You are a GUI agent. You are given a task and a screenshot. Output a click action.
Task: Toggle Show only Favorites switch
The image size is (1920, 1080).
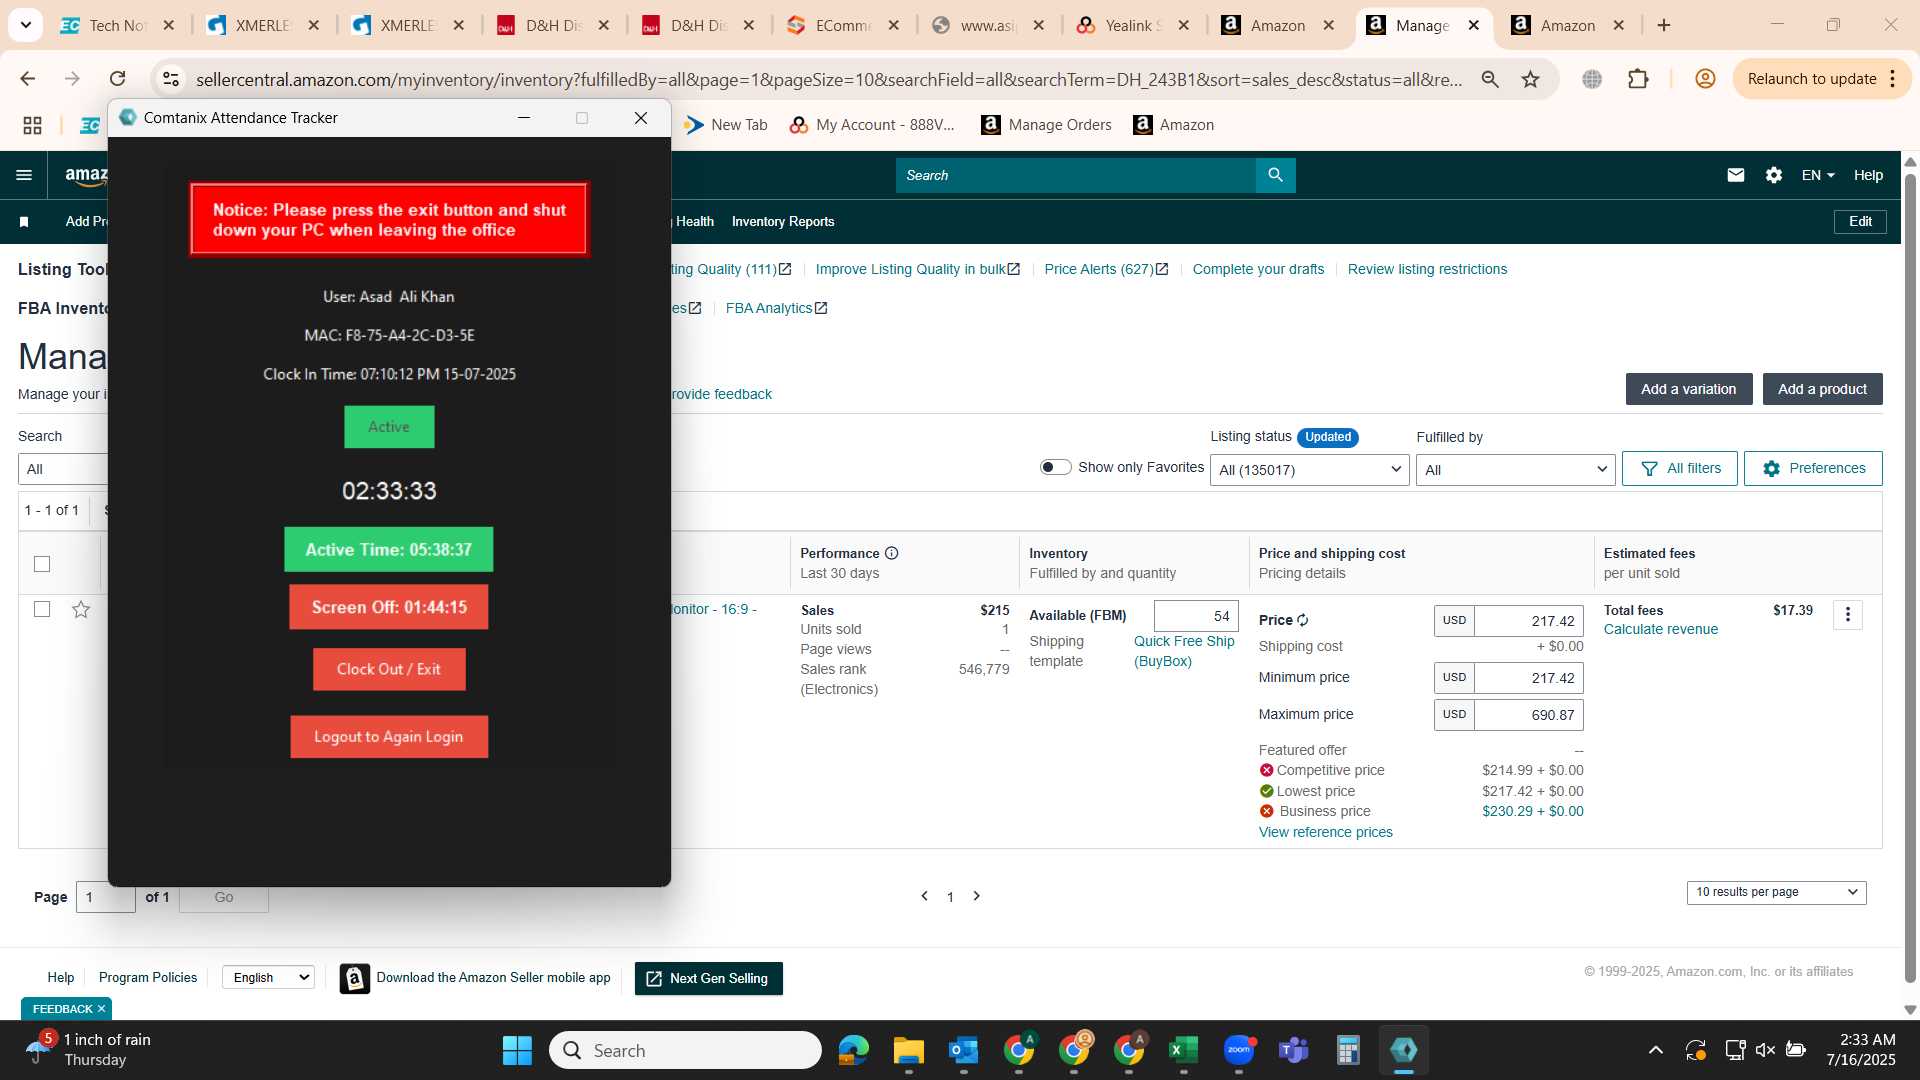tap(1055, 467)
